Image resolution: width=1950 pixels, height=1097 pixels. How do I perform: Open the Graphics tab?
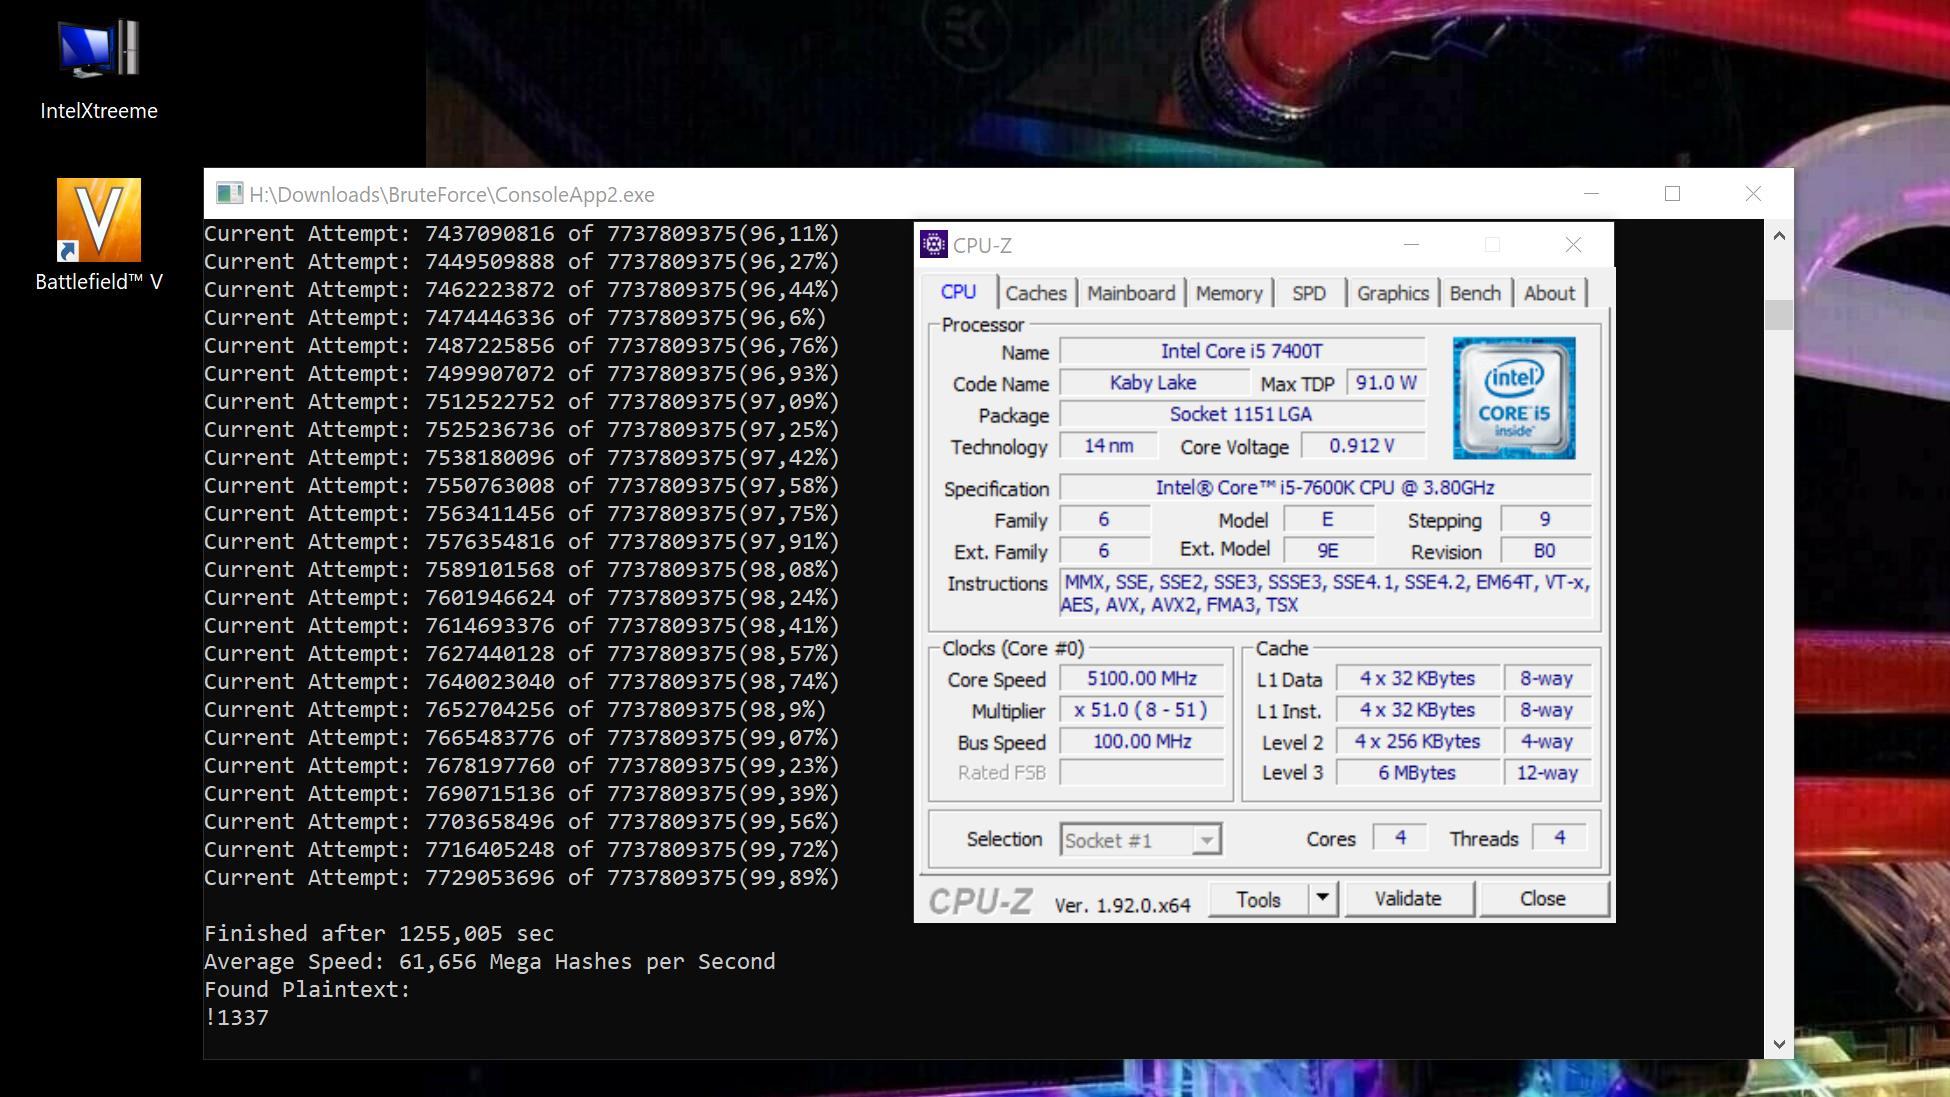tap(1392, 293)
